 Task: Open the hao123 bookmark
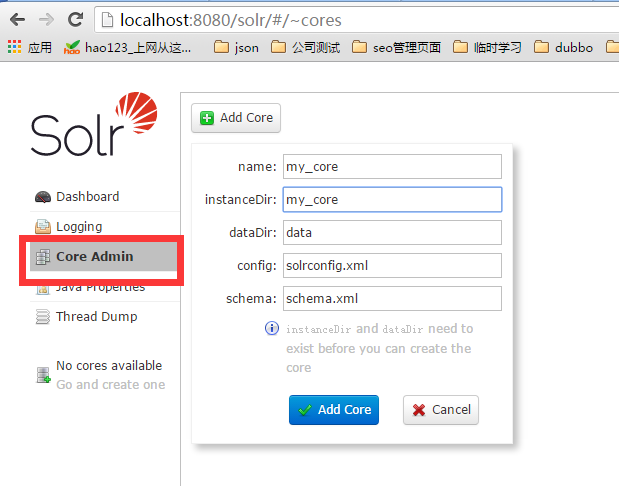(128, 48)
